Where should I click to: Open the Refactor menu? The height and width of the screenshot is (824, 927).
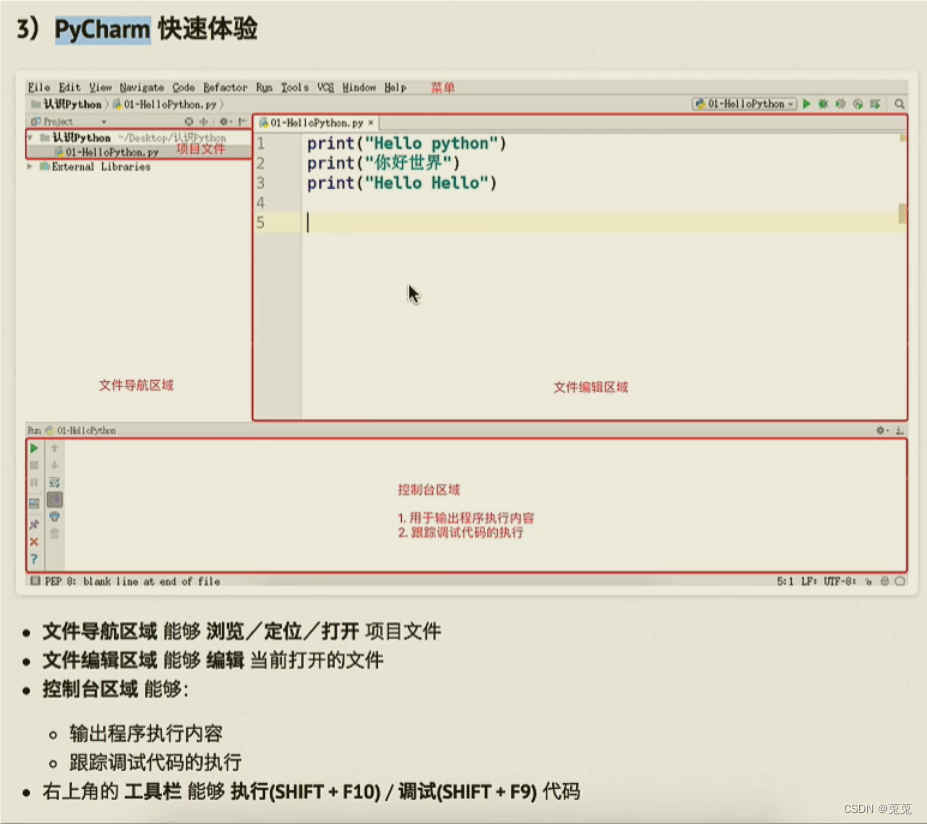point(225,87)
